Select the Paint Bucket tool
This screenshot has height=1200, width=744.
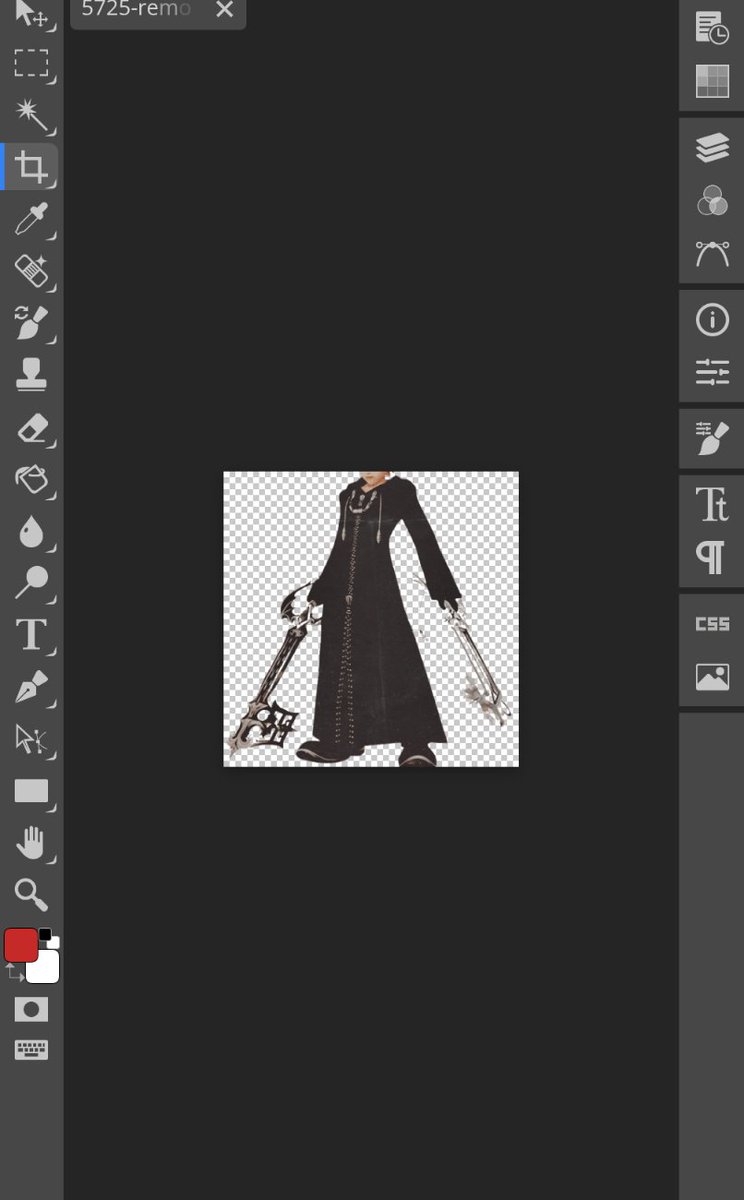point(31,479)
